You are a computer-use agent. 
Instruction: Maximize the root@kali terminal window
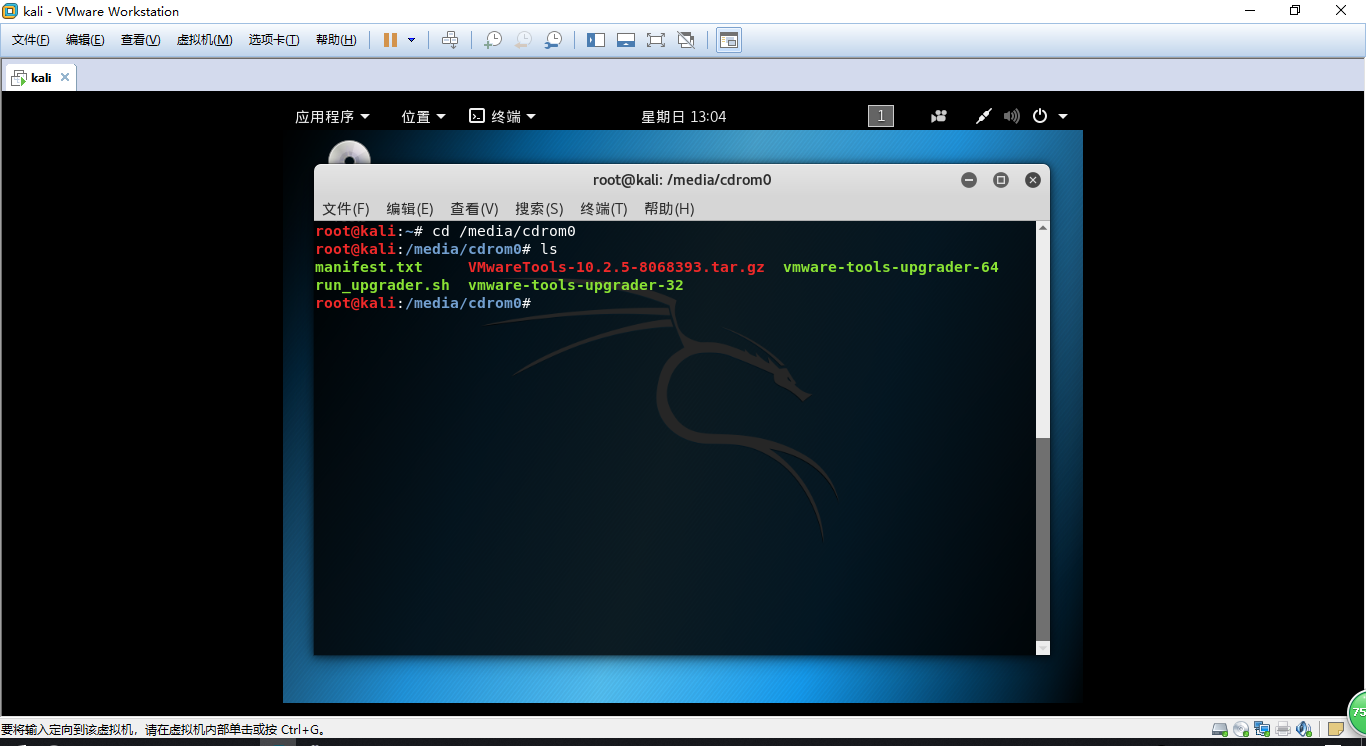click(x=1001, y=180)
